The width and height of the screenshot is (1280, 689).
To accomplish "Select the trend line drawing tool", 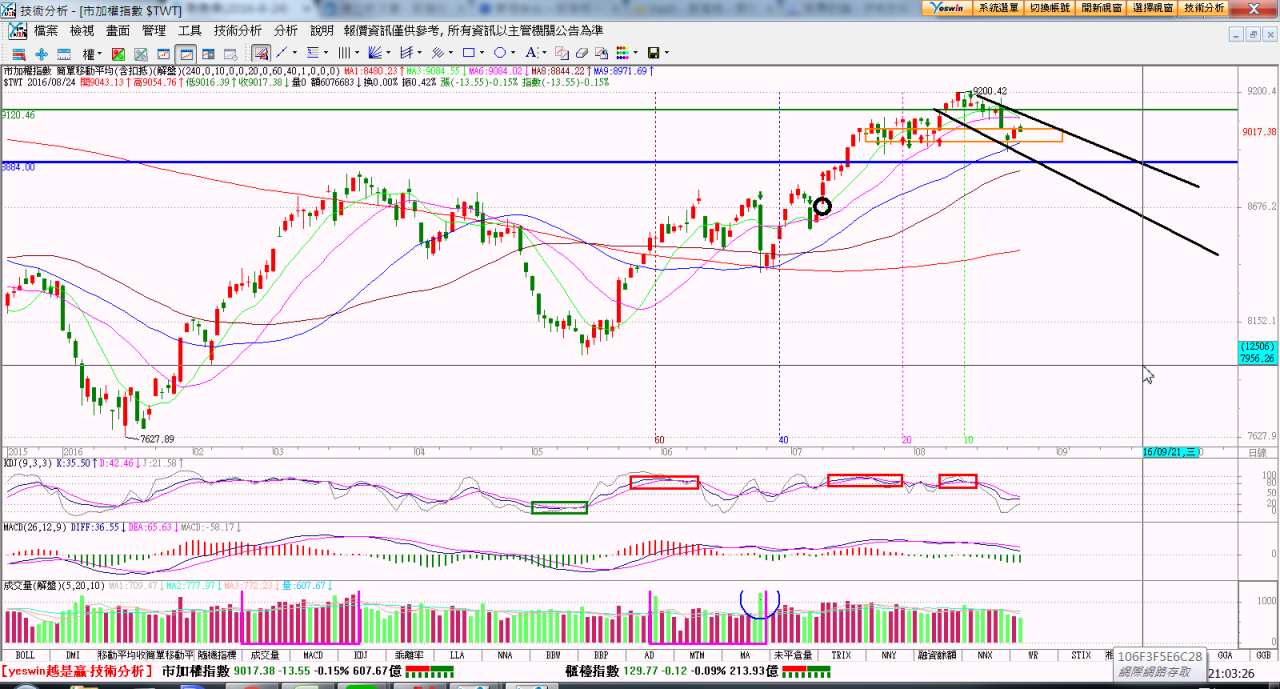I will (282, 53).
